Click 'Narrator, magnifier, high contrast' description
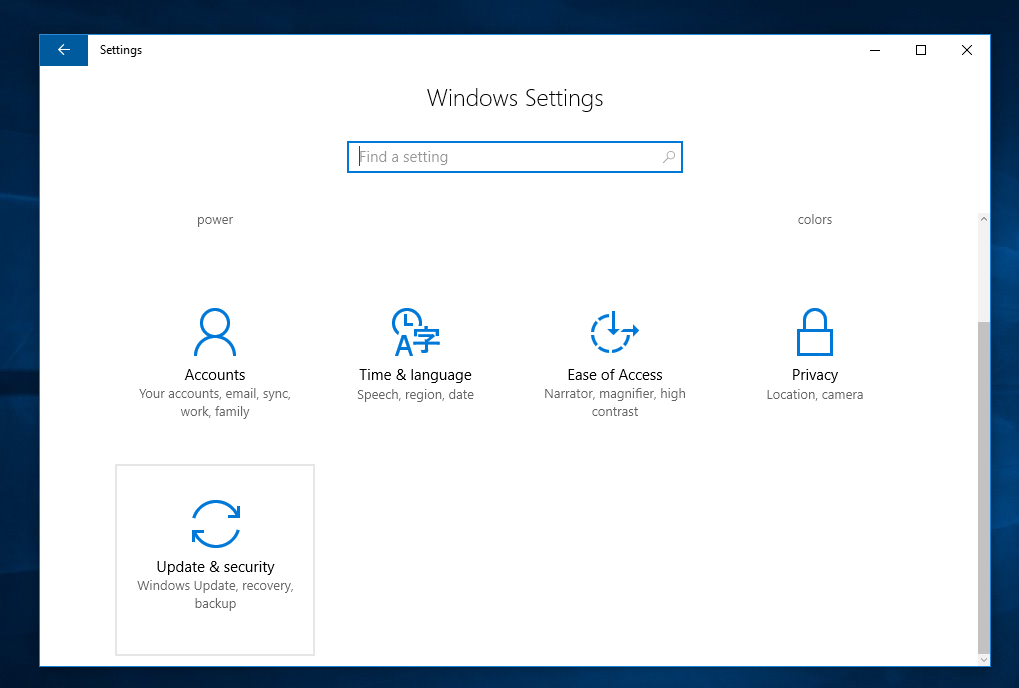This screenshot has width=1019, height=688. (615, 403)
